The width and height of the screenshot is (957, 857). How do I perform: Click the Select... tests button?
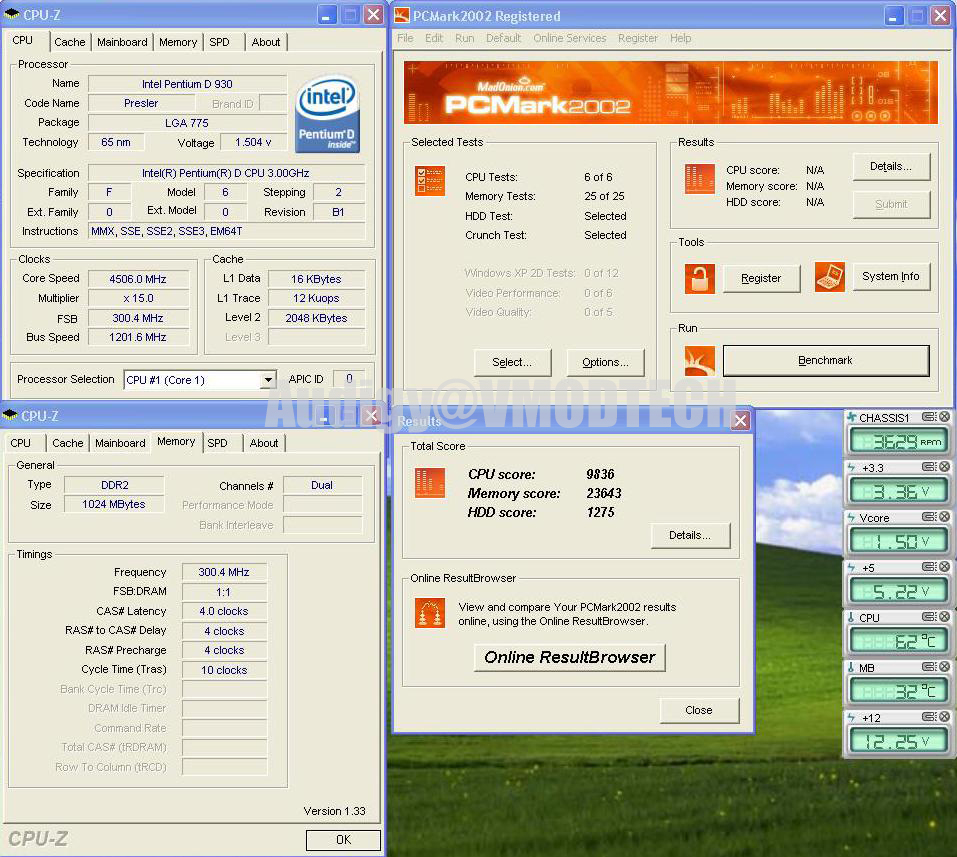click(512, 363)
